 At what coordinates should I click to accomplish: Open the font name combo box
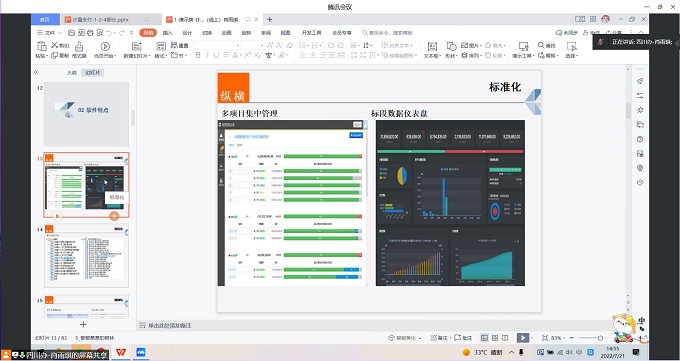click(x=216, y=45)
